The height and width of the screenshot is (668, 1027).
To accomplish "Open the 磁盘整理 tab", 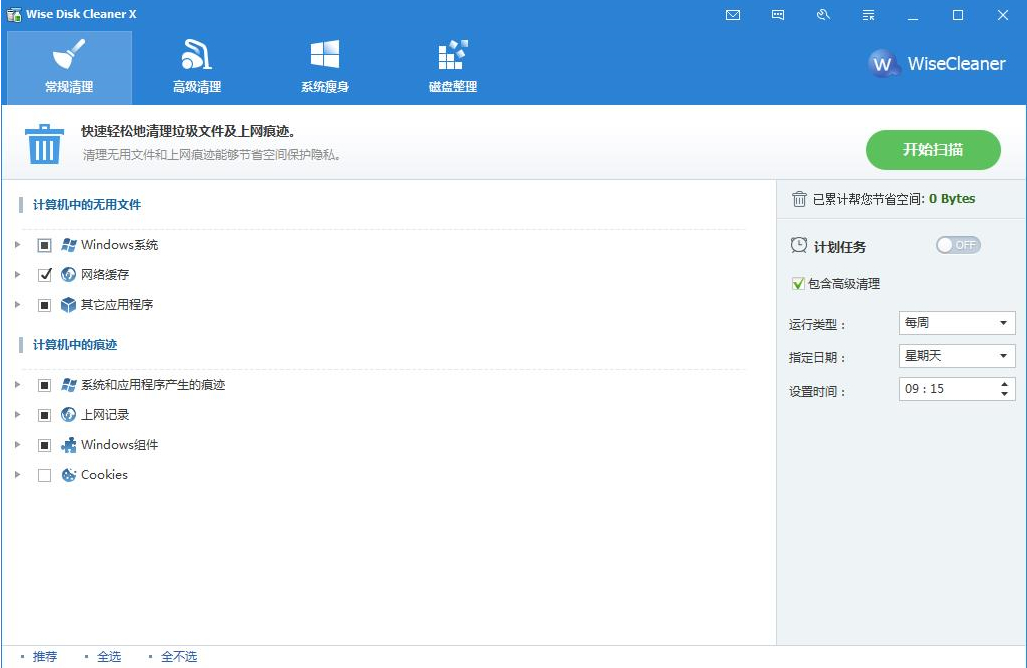I will click(x=452, y=68).
